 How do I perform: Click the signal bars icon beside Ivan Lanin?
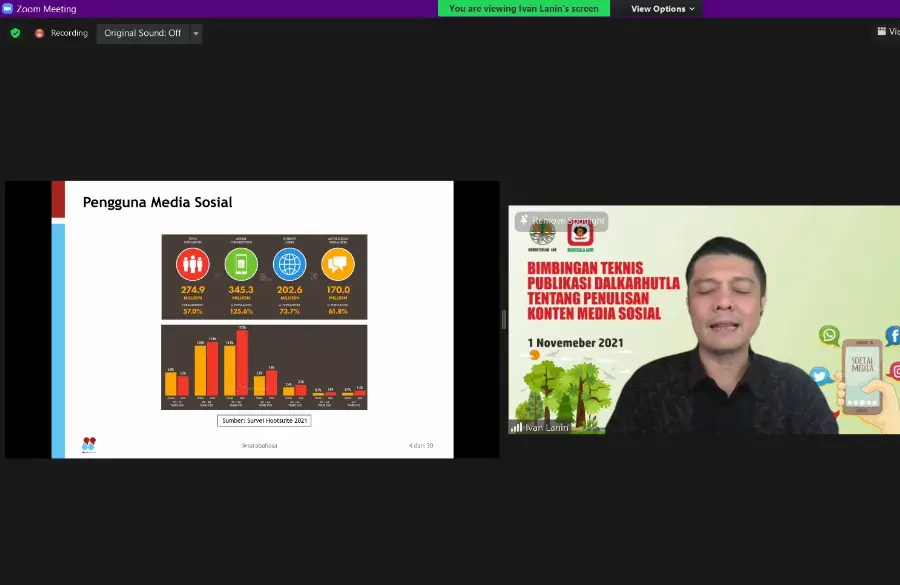516,427
